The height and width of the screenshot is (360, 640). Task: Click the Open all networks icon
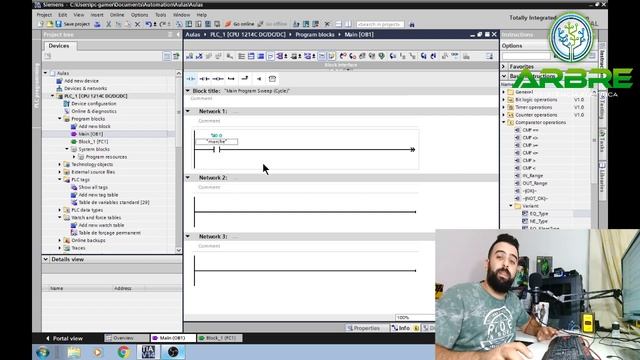tap(251, 56)
